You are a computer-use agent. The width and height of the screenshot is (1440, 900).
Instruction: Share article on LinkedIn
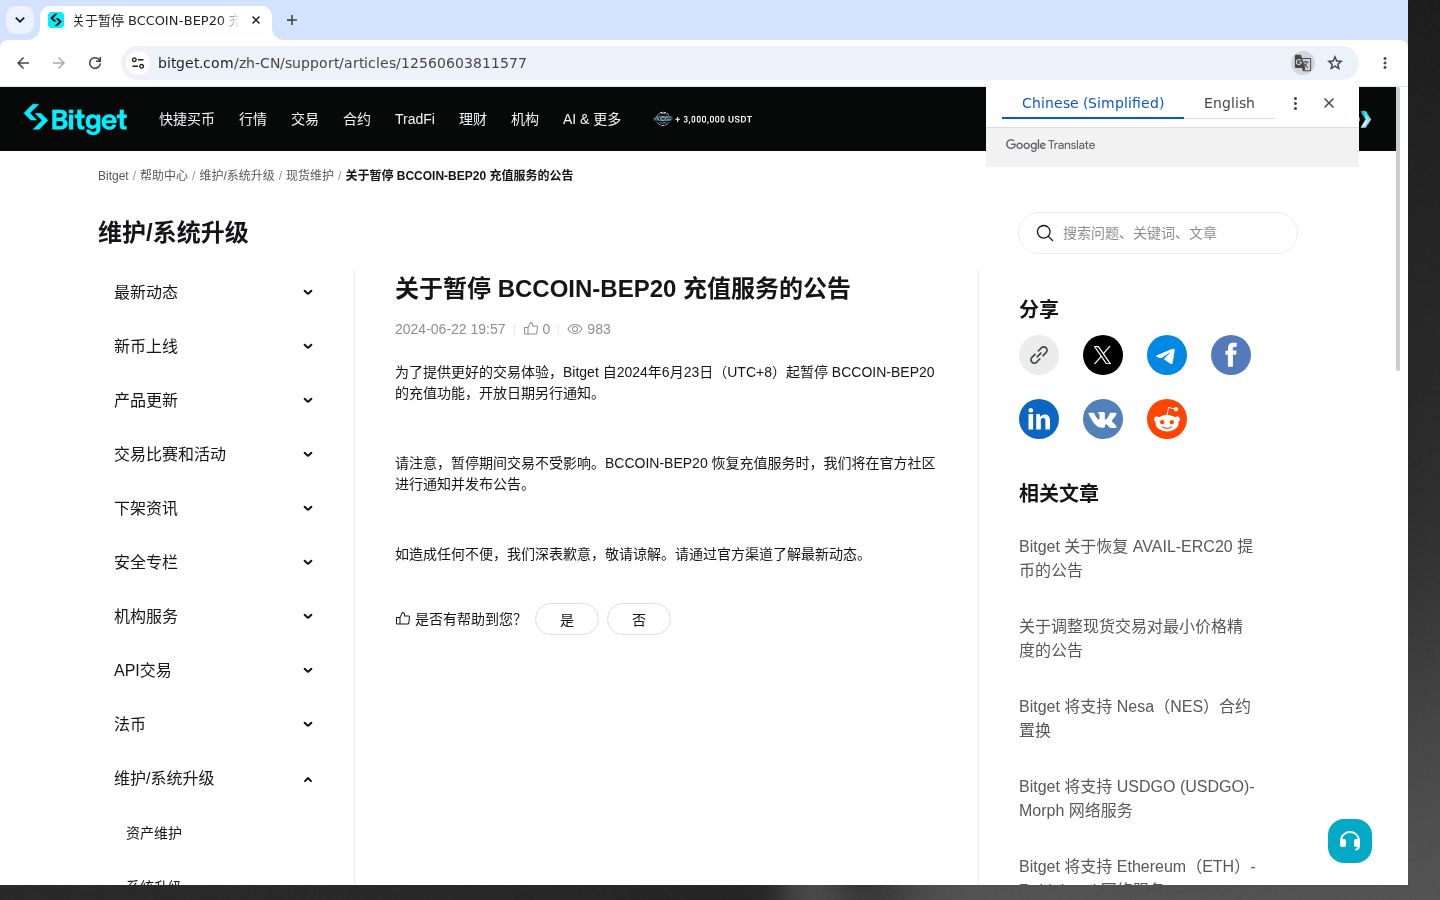[x=1039, y=419]
